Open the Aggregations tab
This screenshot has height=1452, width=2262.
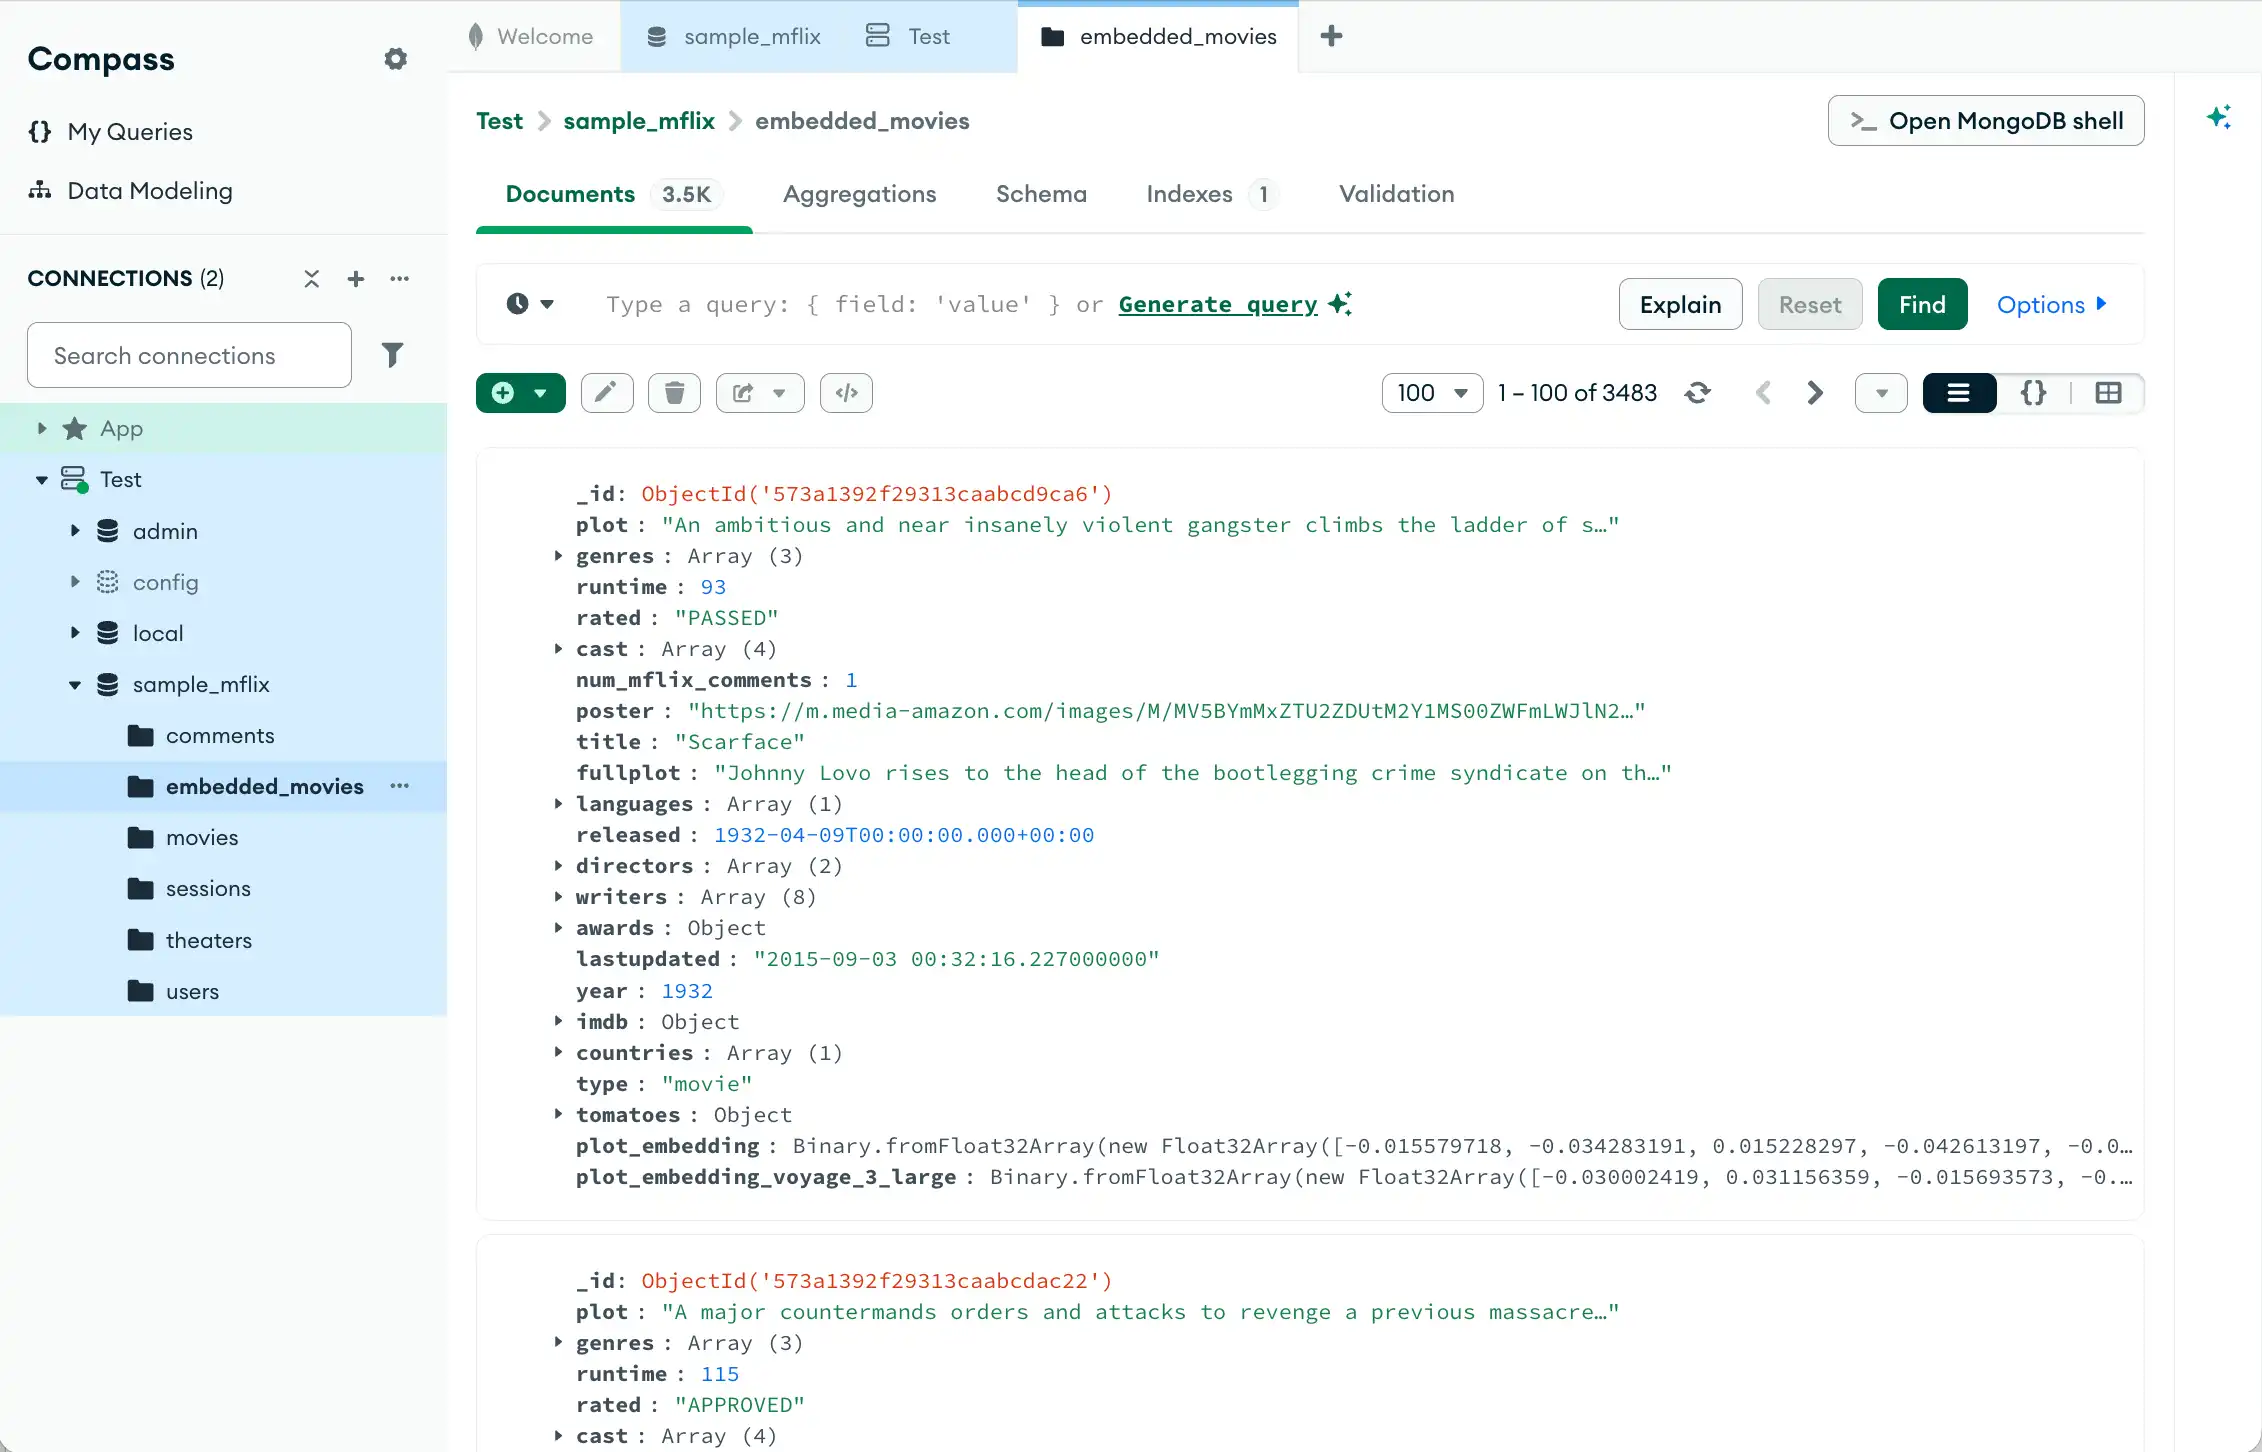click(x=859, y=194)
